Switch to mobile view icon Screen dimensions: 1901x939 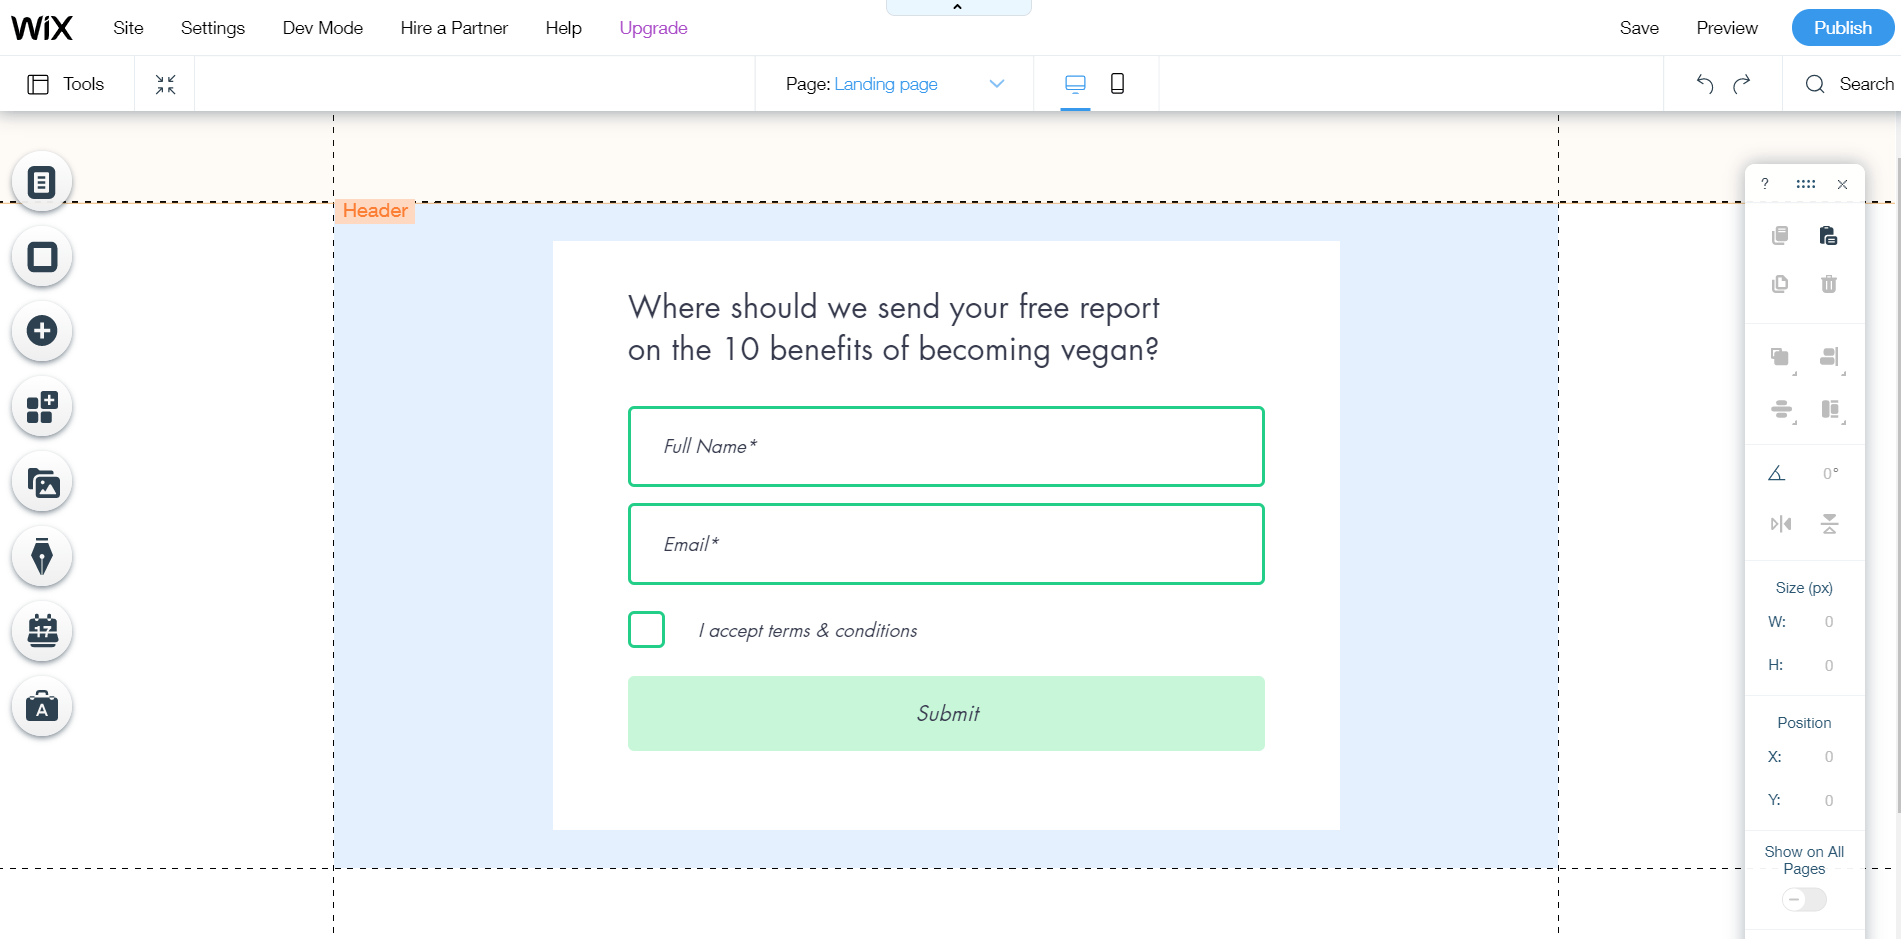(1117, 84)
